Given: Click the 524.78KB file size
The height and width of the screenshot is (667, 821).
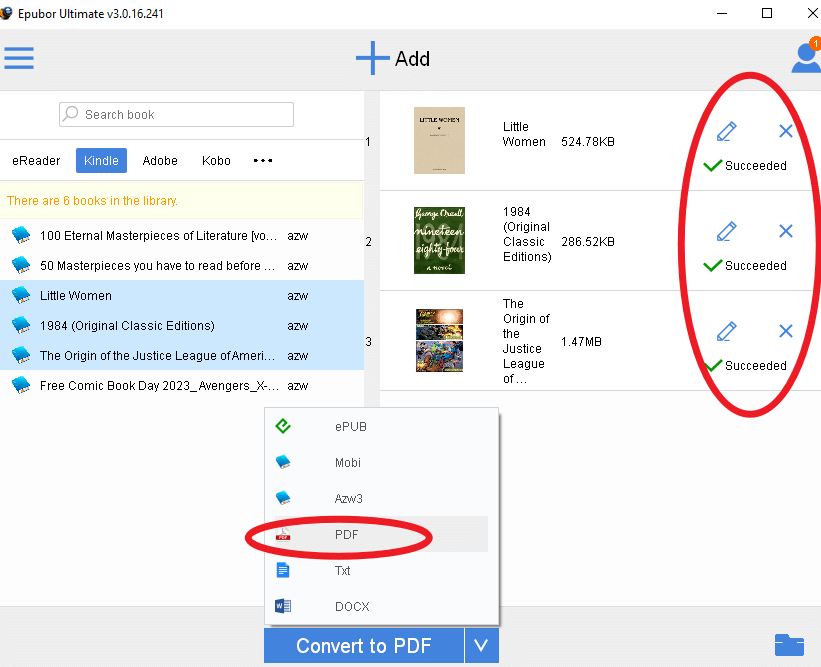Looking at the screenshot, I should 587,142.
